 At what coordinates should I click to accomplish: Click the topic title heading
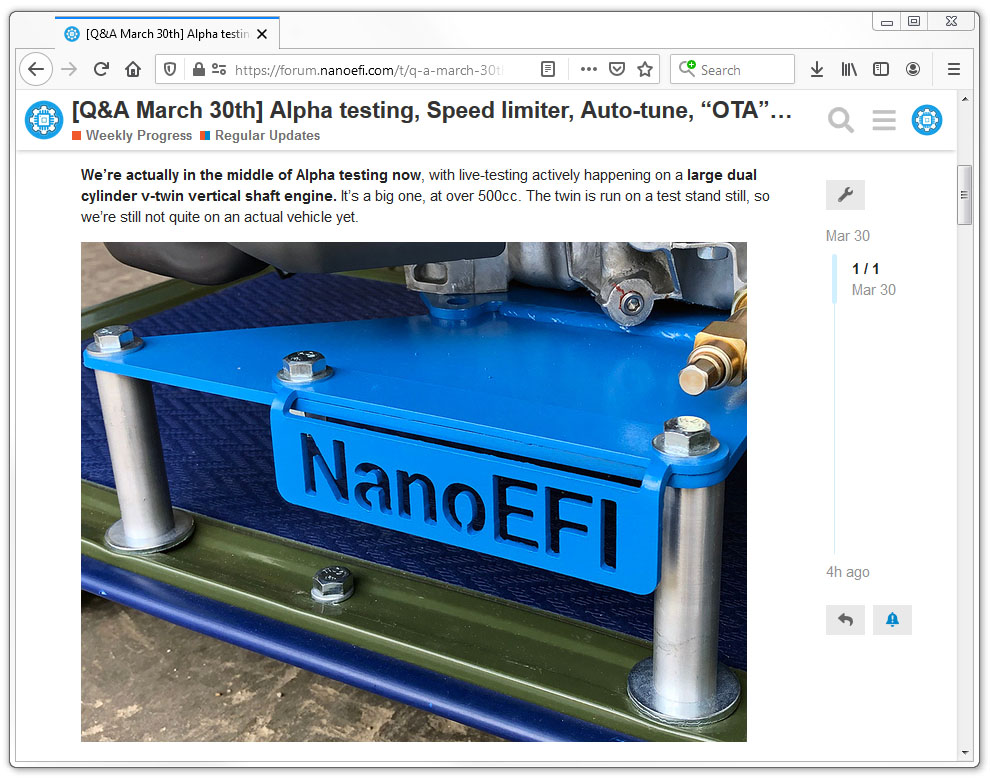click(x=431, y=111)
